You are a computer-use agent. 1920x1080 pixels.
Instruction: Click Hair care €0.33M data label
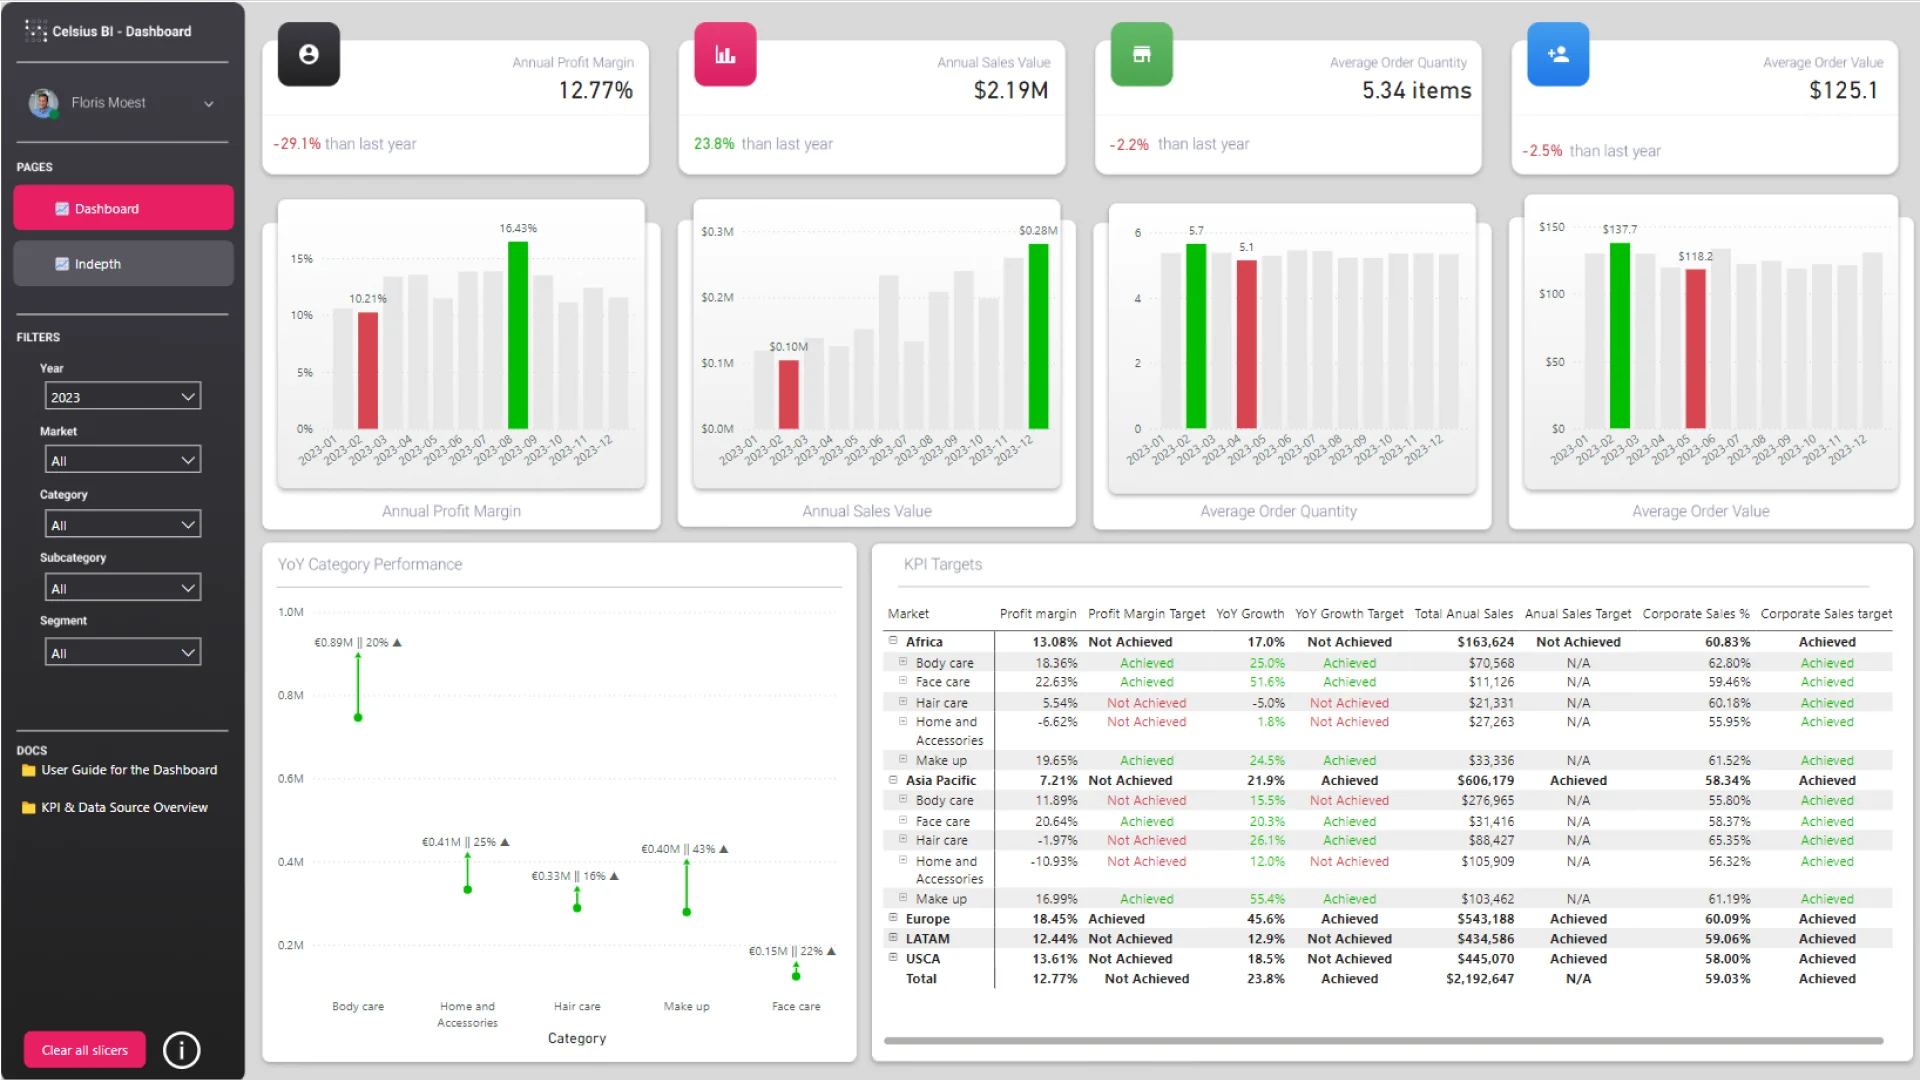point(575,876)
